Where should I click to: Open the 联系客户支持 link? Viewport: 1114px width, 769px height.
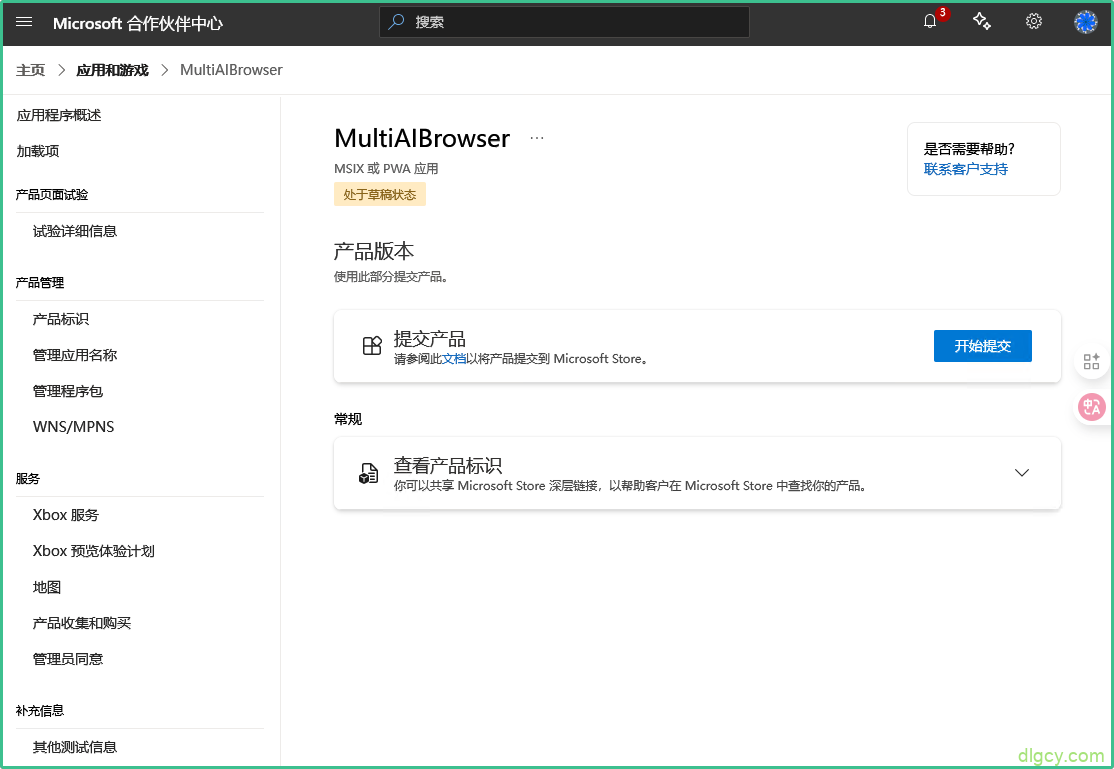point(965,169)
